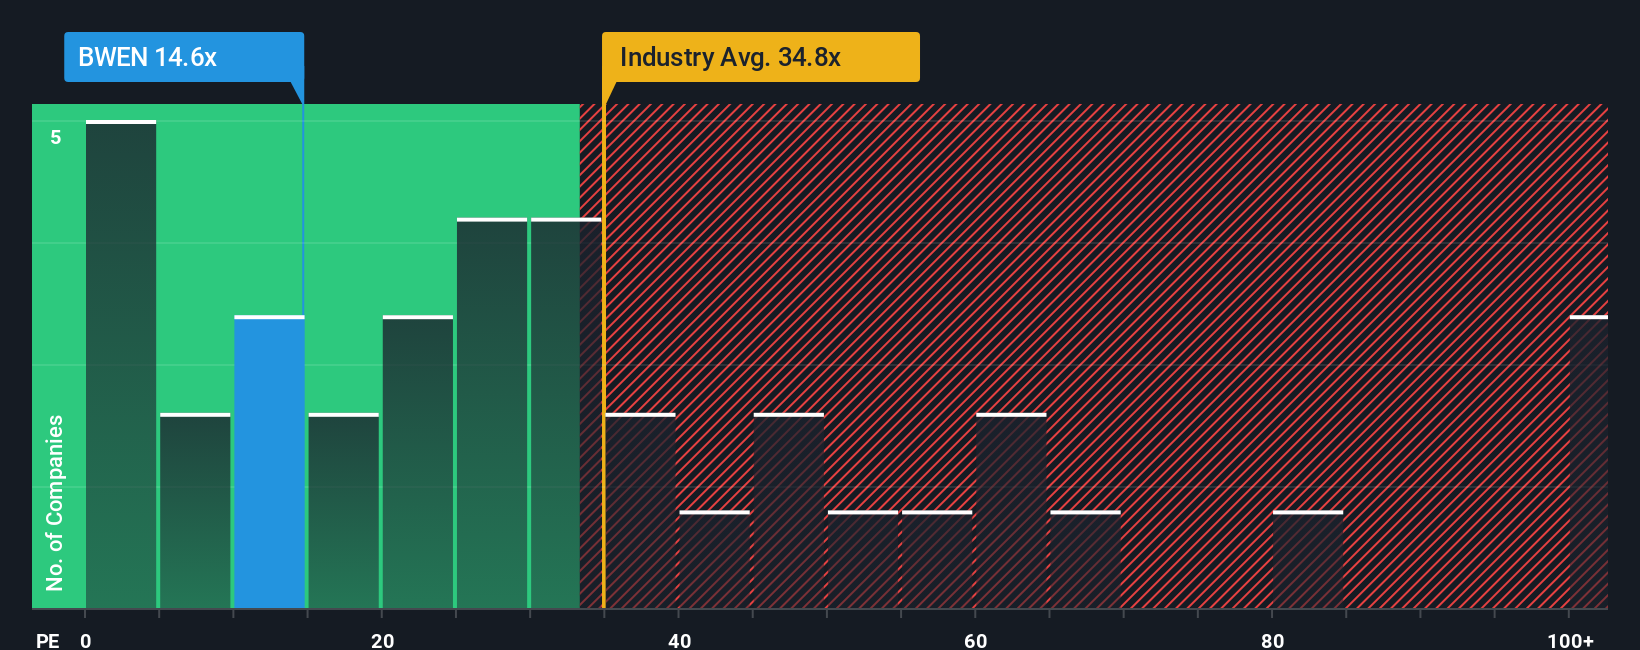
Task: Select the bar between PE 80 and 85
Action: point(1308,560)
